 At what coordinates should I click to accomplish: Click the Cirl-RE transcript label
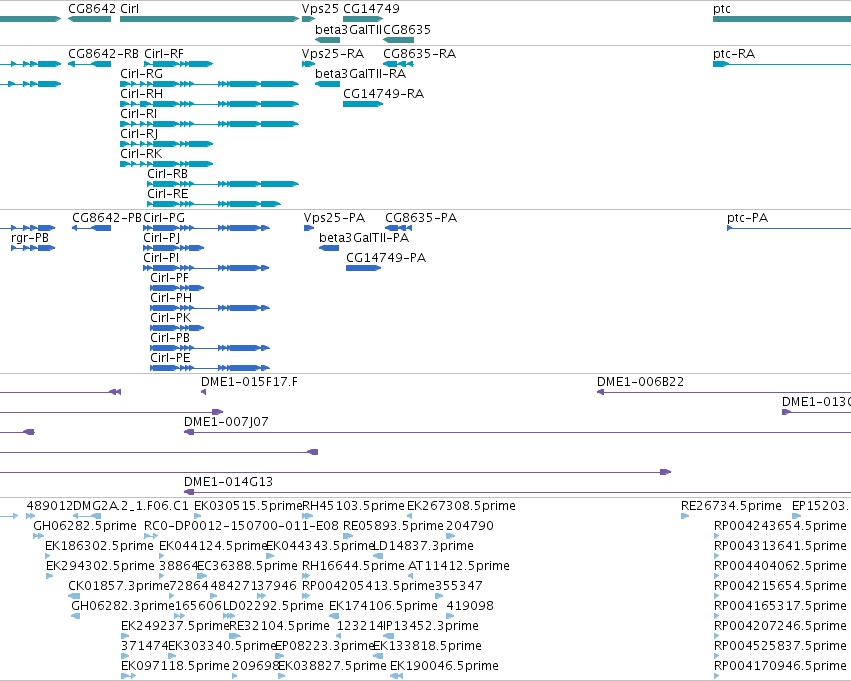(x=168, y=194)
